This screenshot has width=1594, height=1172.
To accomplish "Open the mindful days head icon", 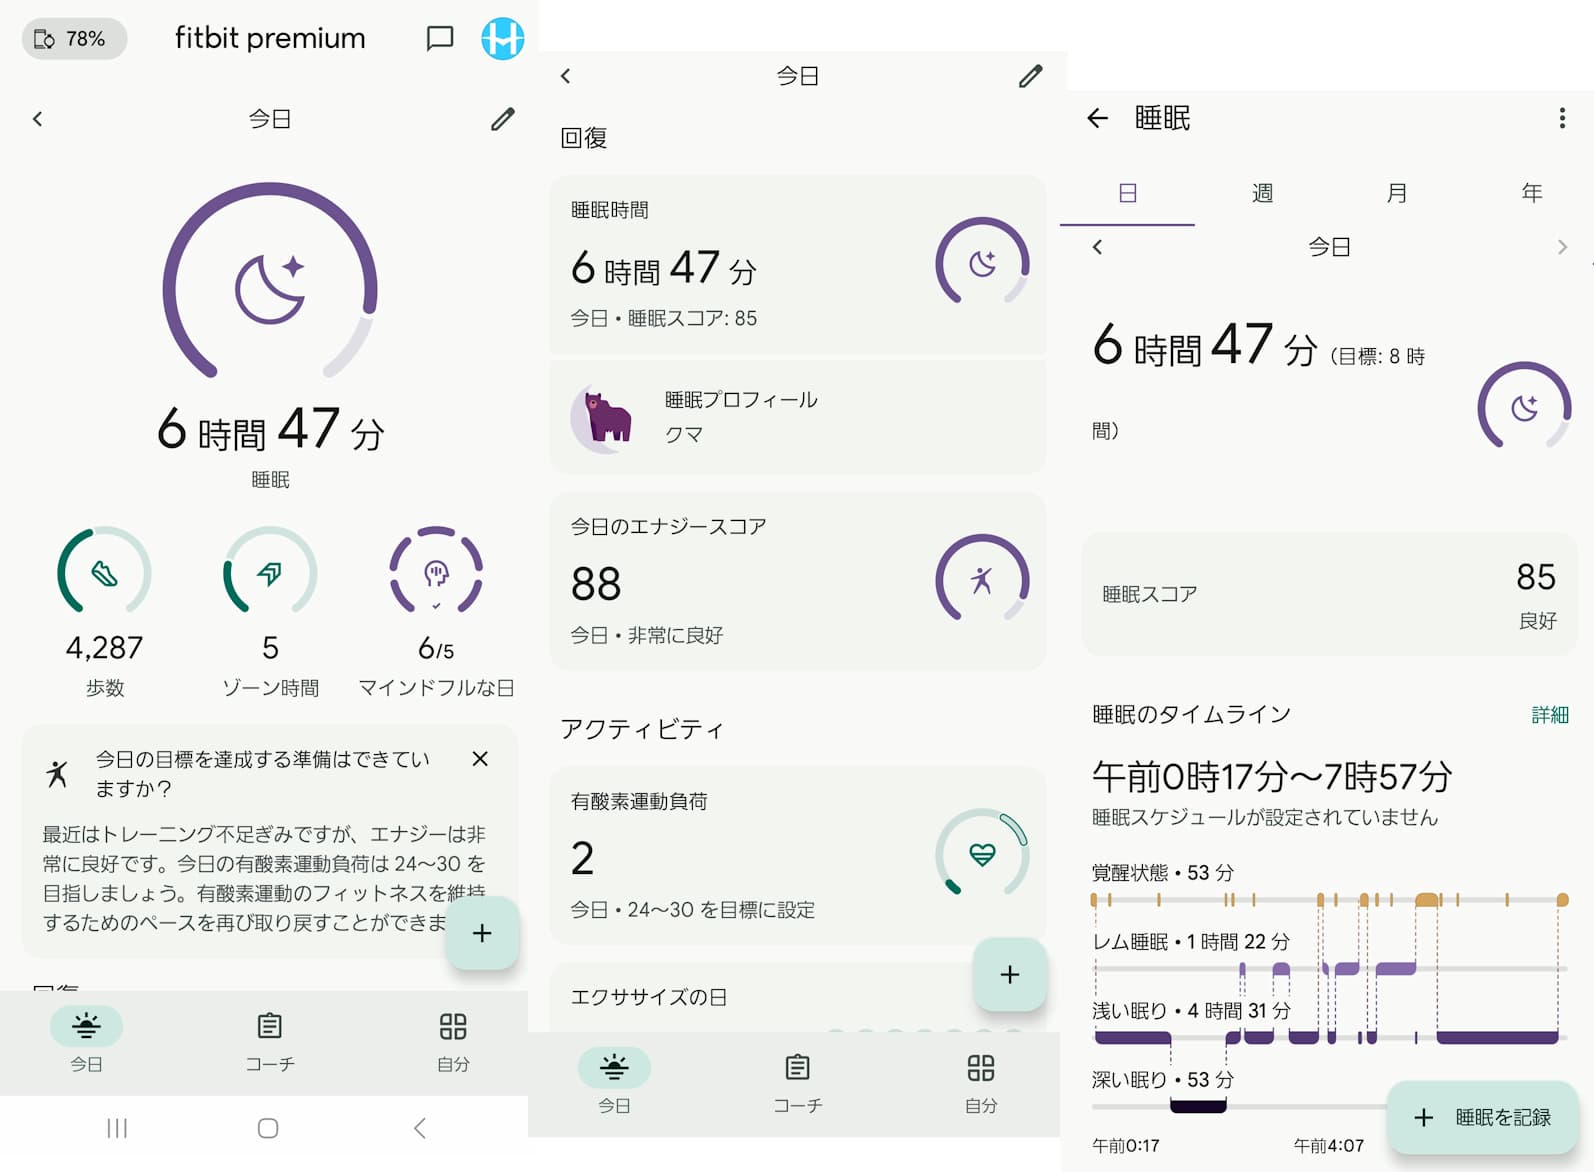I will 436,572.
